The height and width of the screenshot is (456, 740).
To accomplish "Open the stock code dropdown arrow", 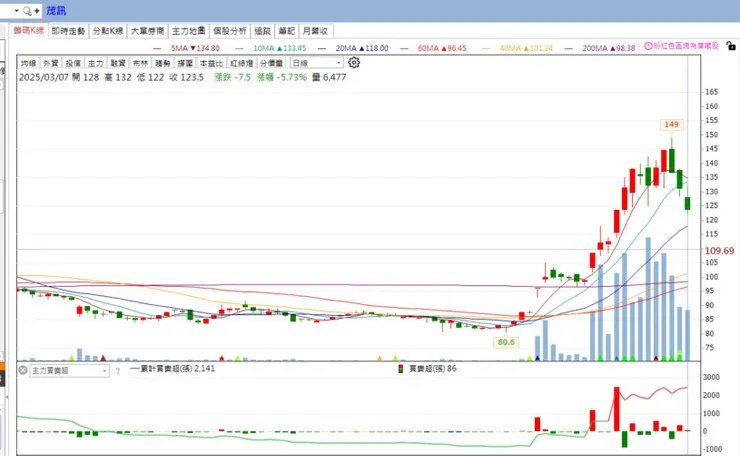I will coord(17,10).
